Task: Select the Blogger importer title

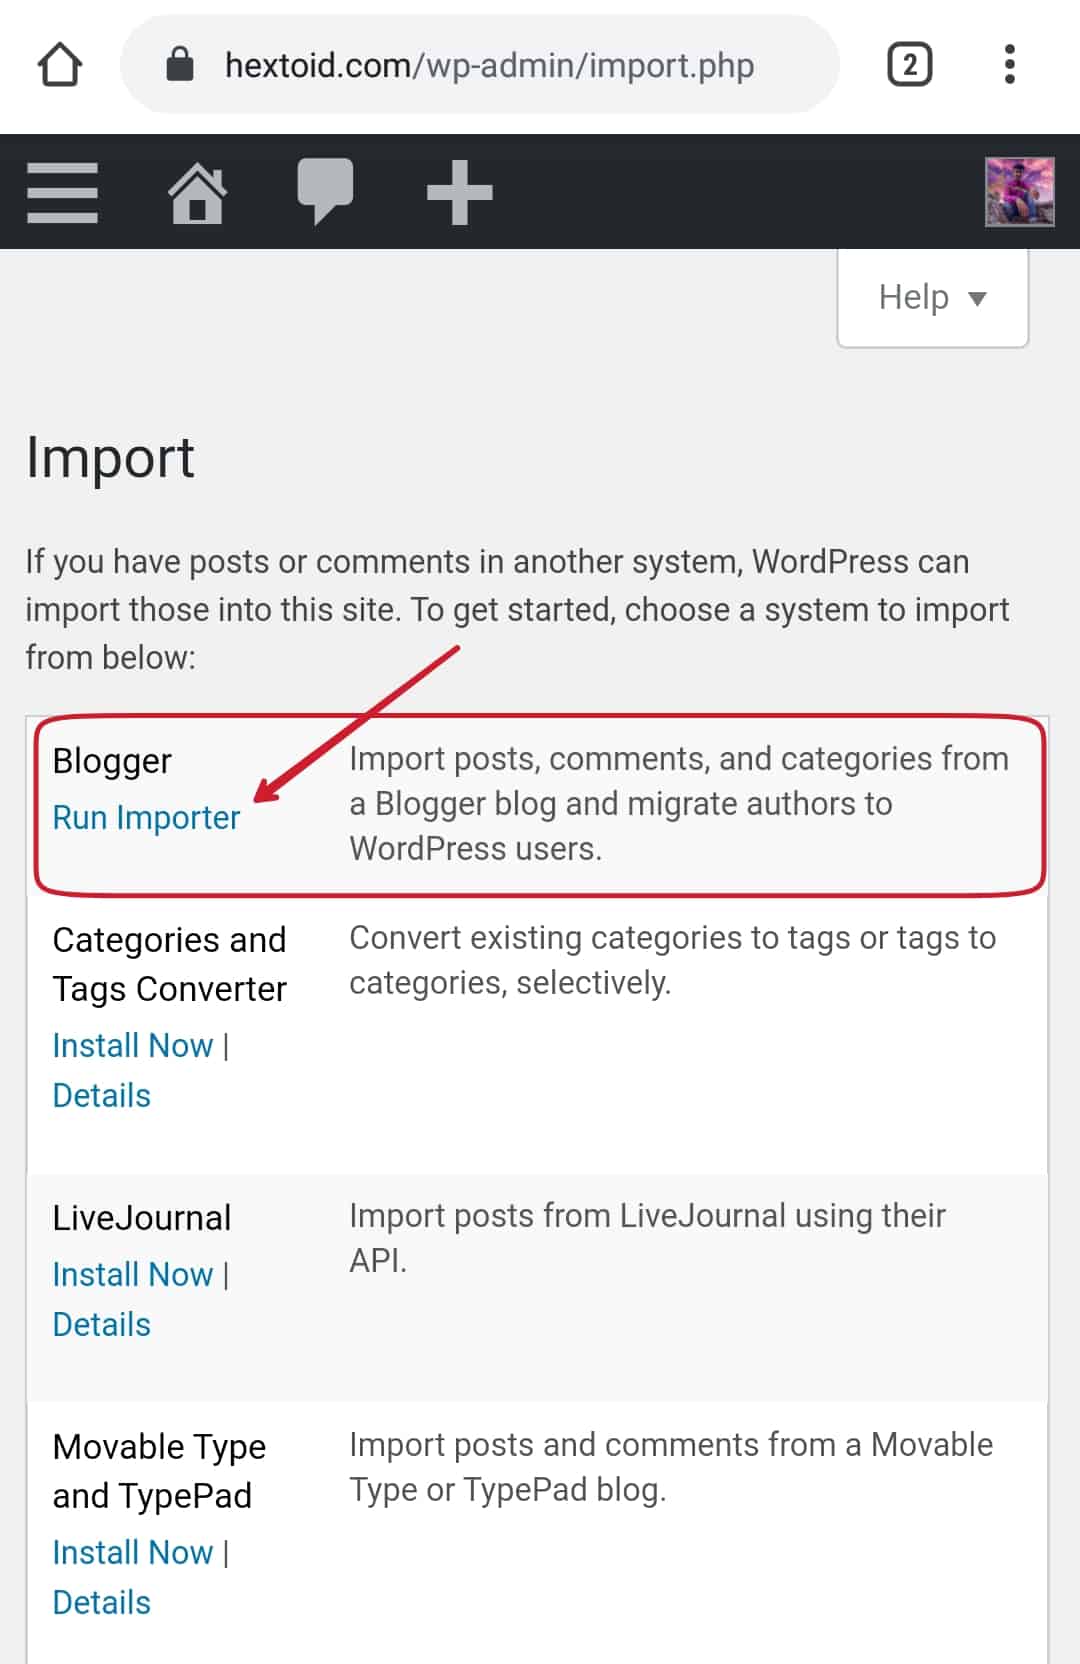Action: click(x=112, y=761)
